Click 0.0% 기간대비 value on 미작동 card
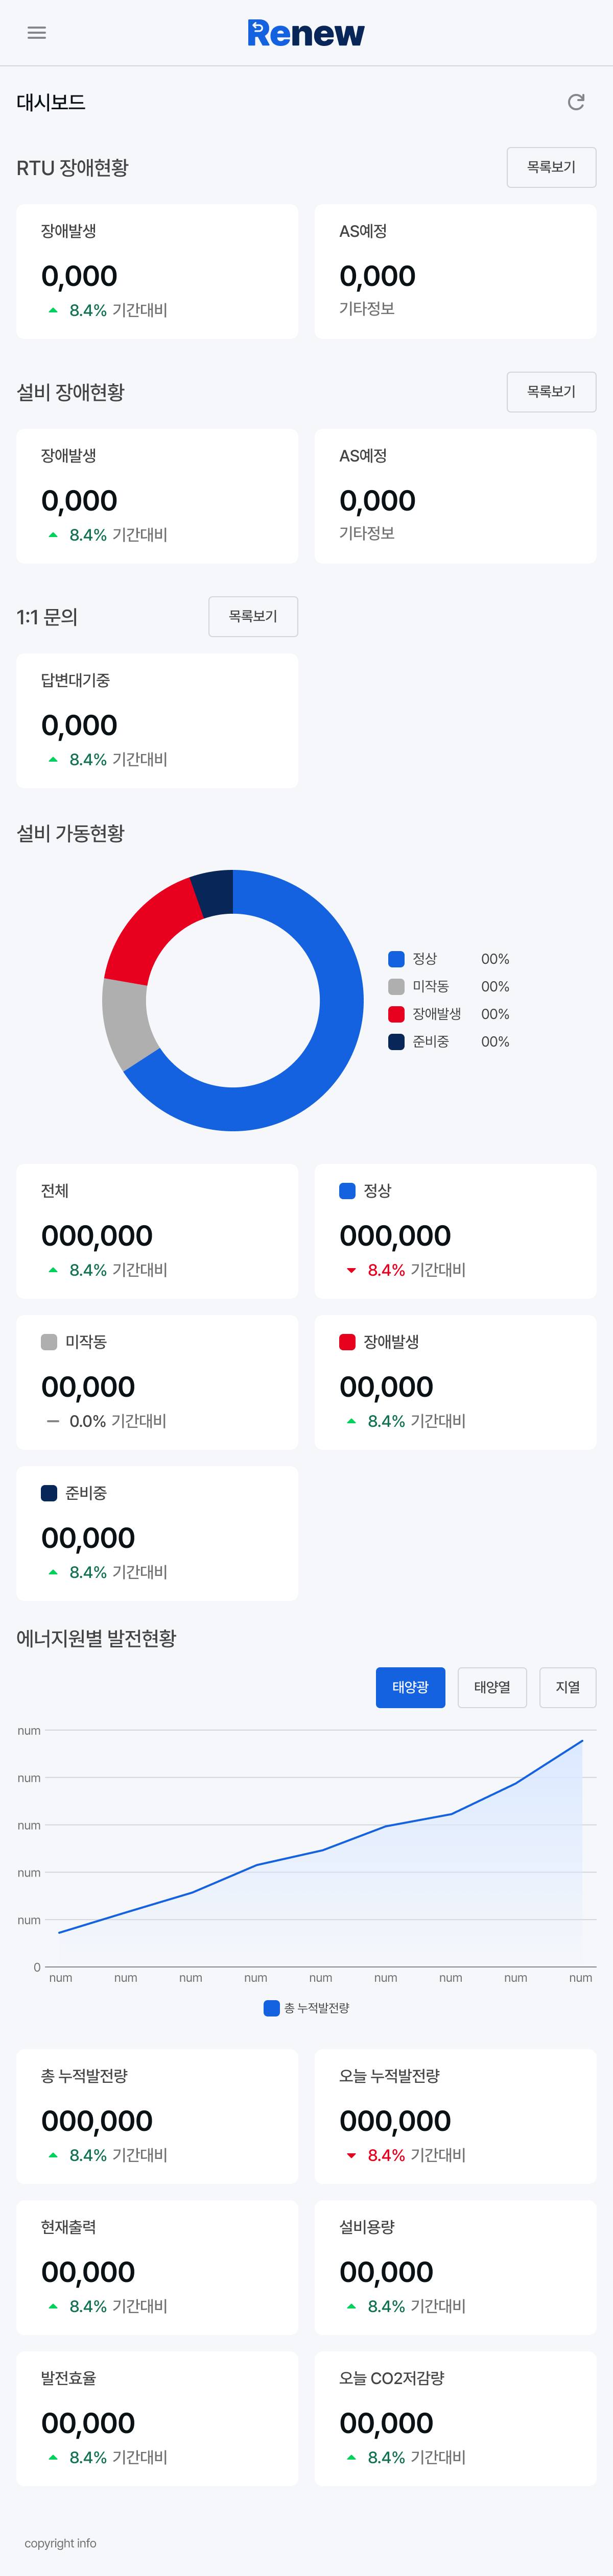 [118, 1421]
